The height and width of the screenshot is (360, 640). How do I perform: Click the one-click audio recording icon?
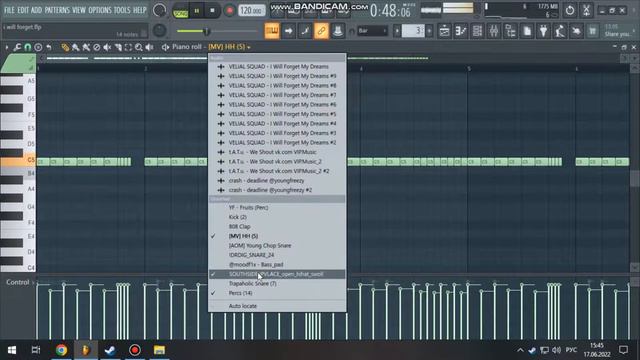[x=576, y=31]
